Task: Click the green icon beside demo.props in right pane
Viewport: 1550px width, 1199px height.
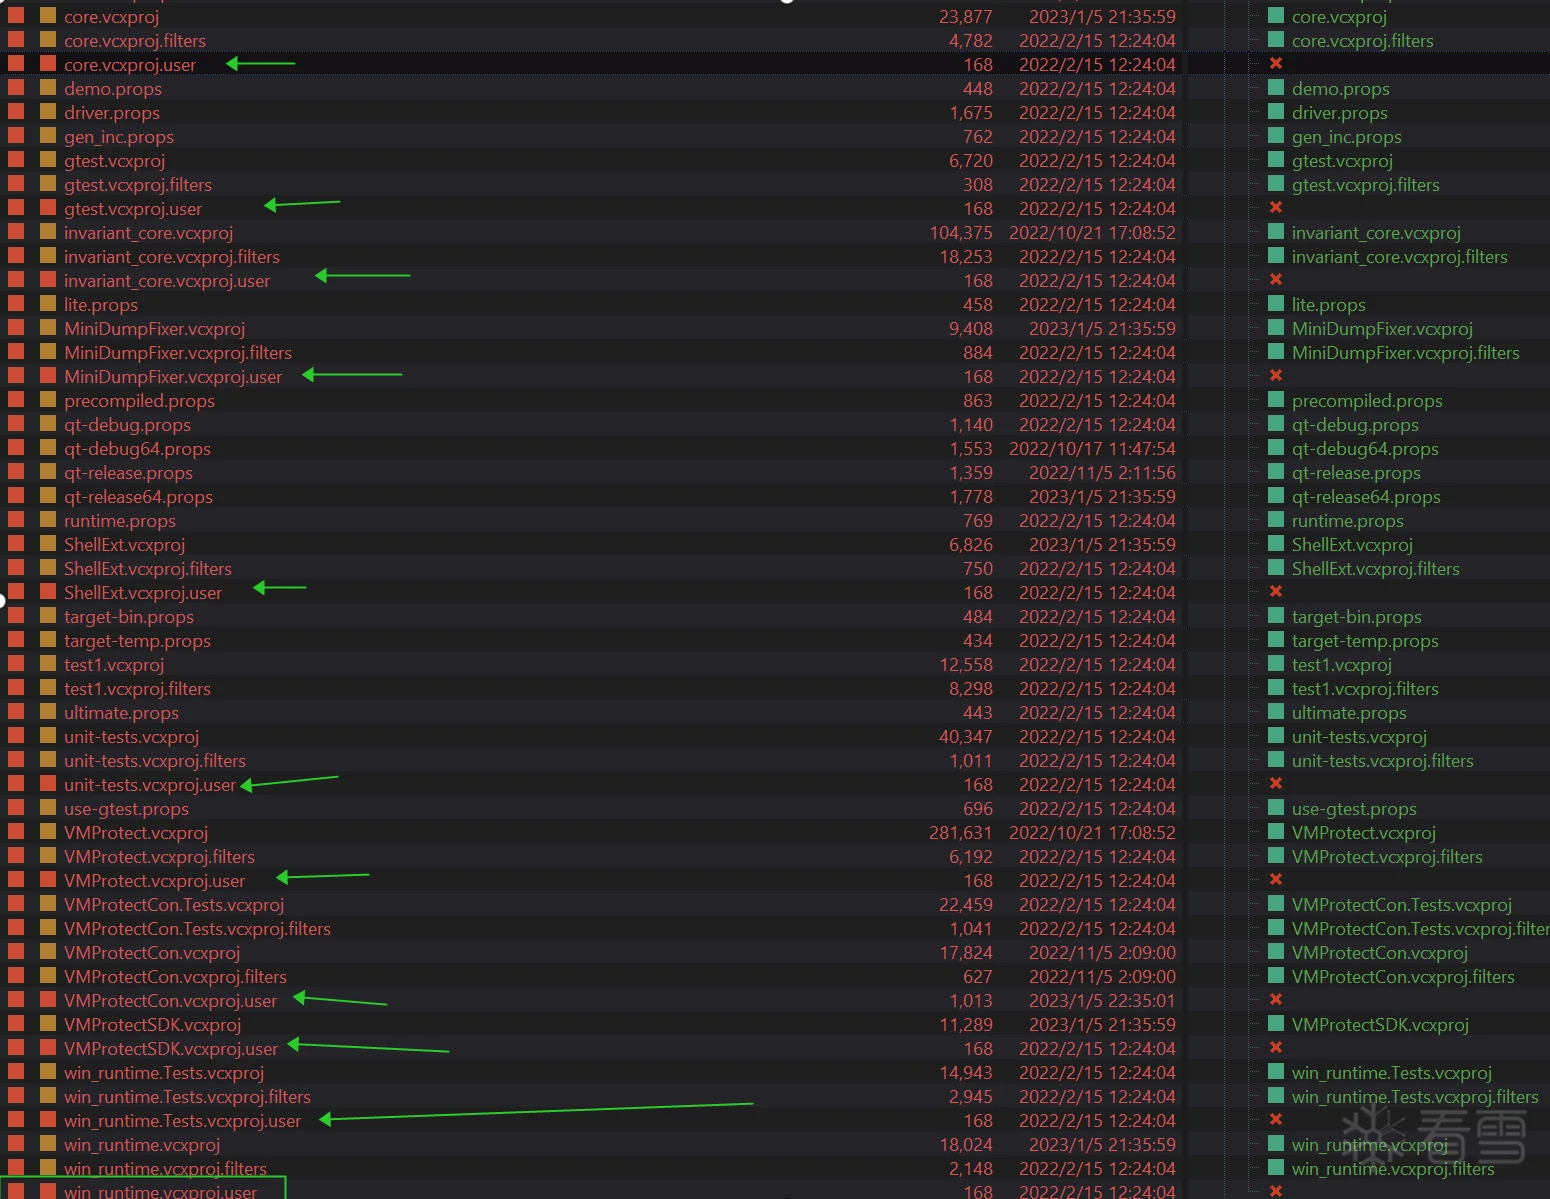Action: [x=1276, y=88]
